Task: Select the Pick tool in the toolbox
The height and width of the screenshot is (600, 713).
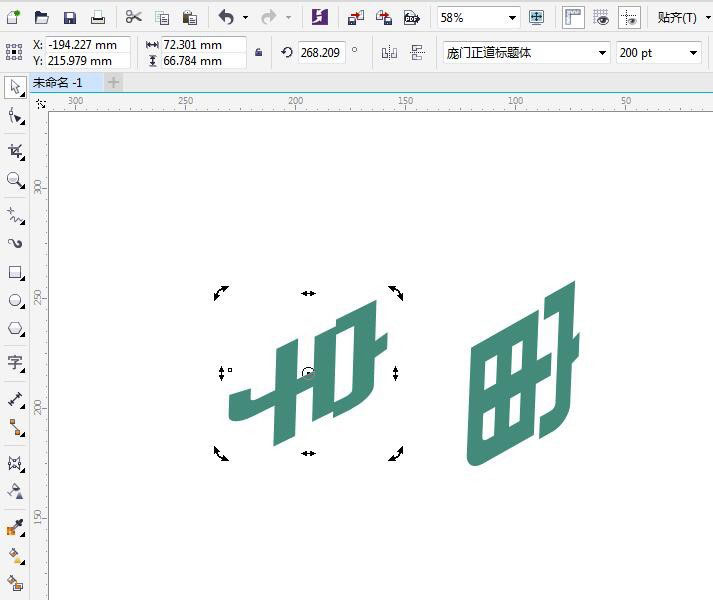Action: (x=15, y=88)
